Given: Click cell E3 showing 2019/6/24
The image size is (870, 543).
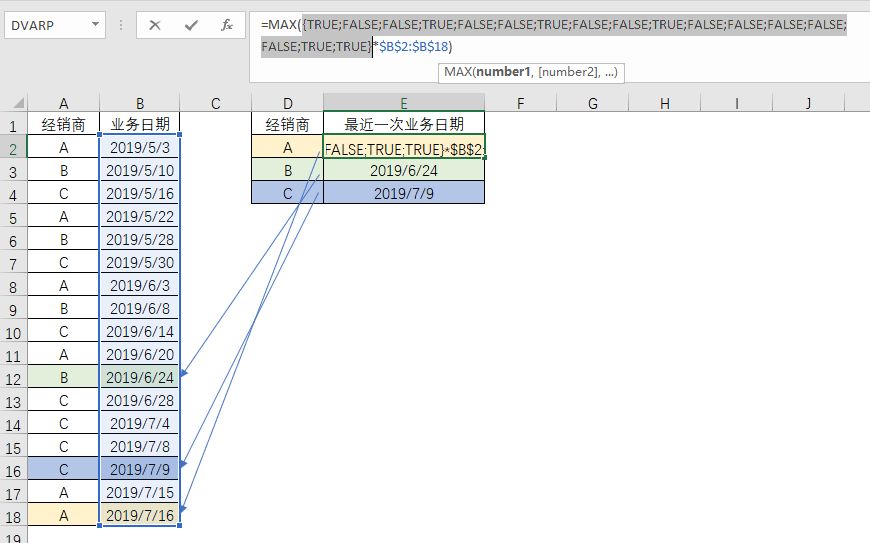Looking at the screenshot, I should tap(404, 170).
